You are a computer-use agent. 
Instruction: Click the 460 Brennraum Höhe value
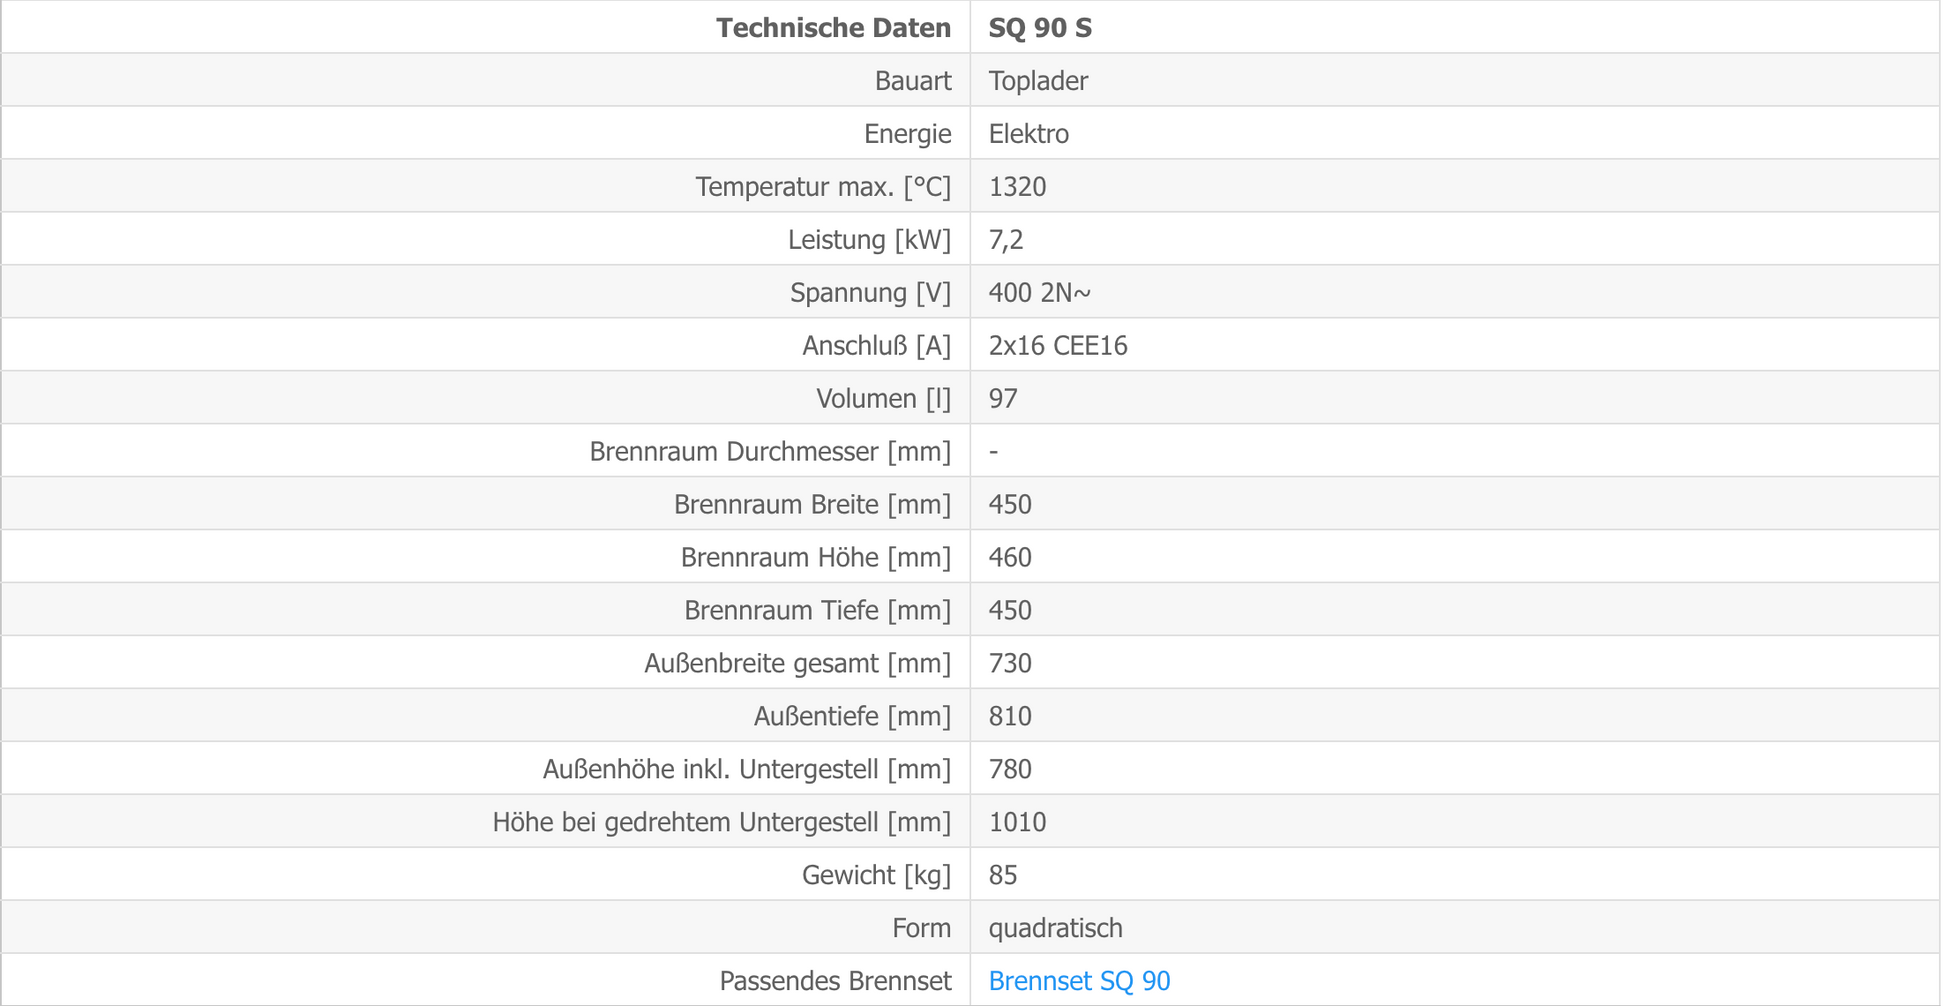pos(1010,558)
